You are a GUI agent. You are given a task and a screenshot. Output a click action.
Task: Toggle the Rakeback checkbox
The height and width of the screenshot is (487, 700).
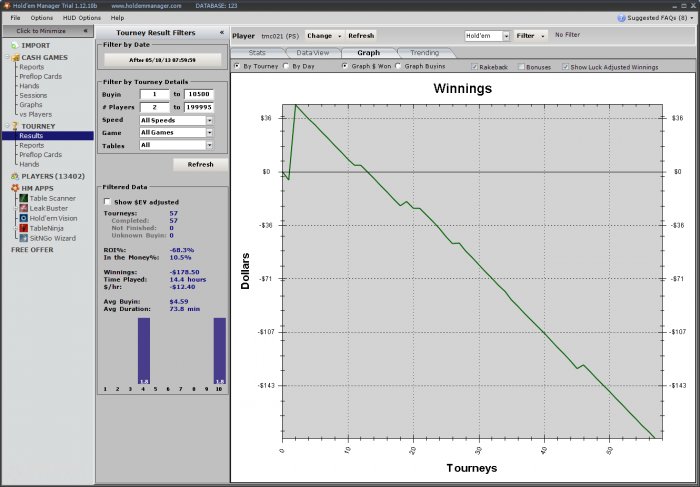(474, 66)
